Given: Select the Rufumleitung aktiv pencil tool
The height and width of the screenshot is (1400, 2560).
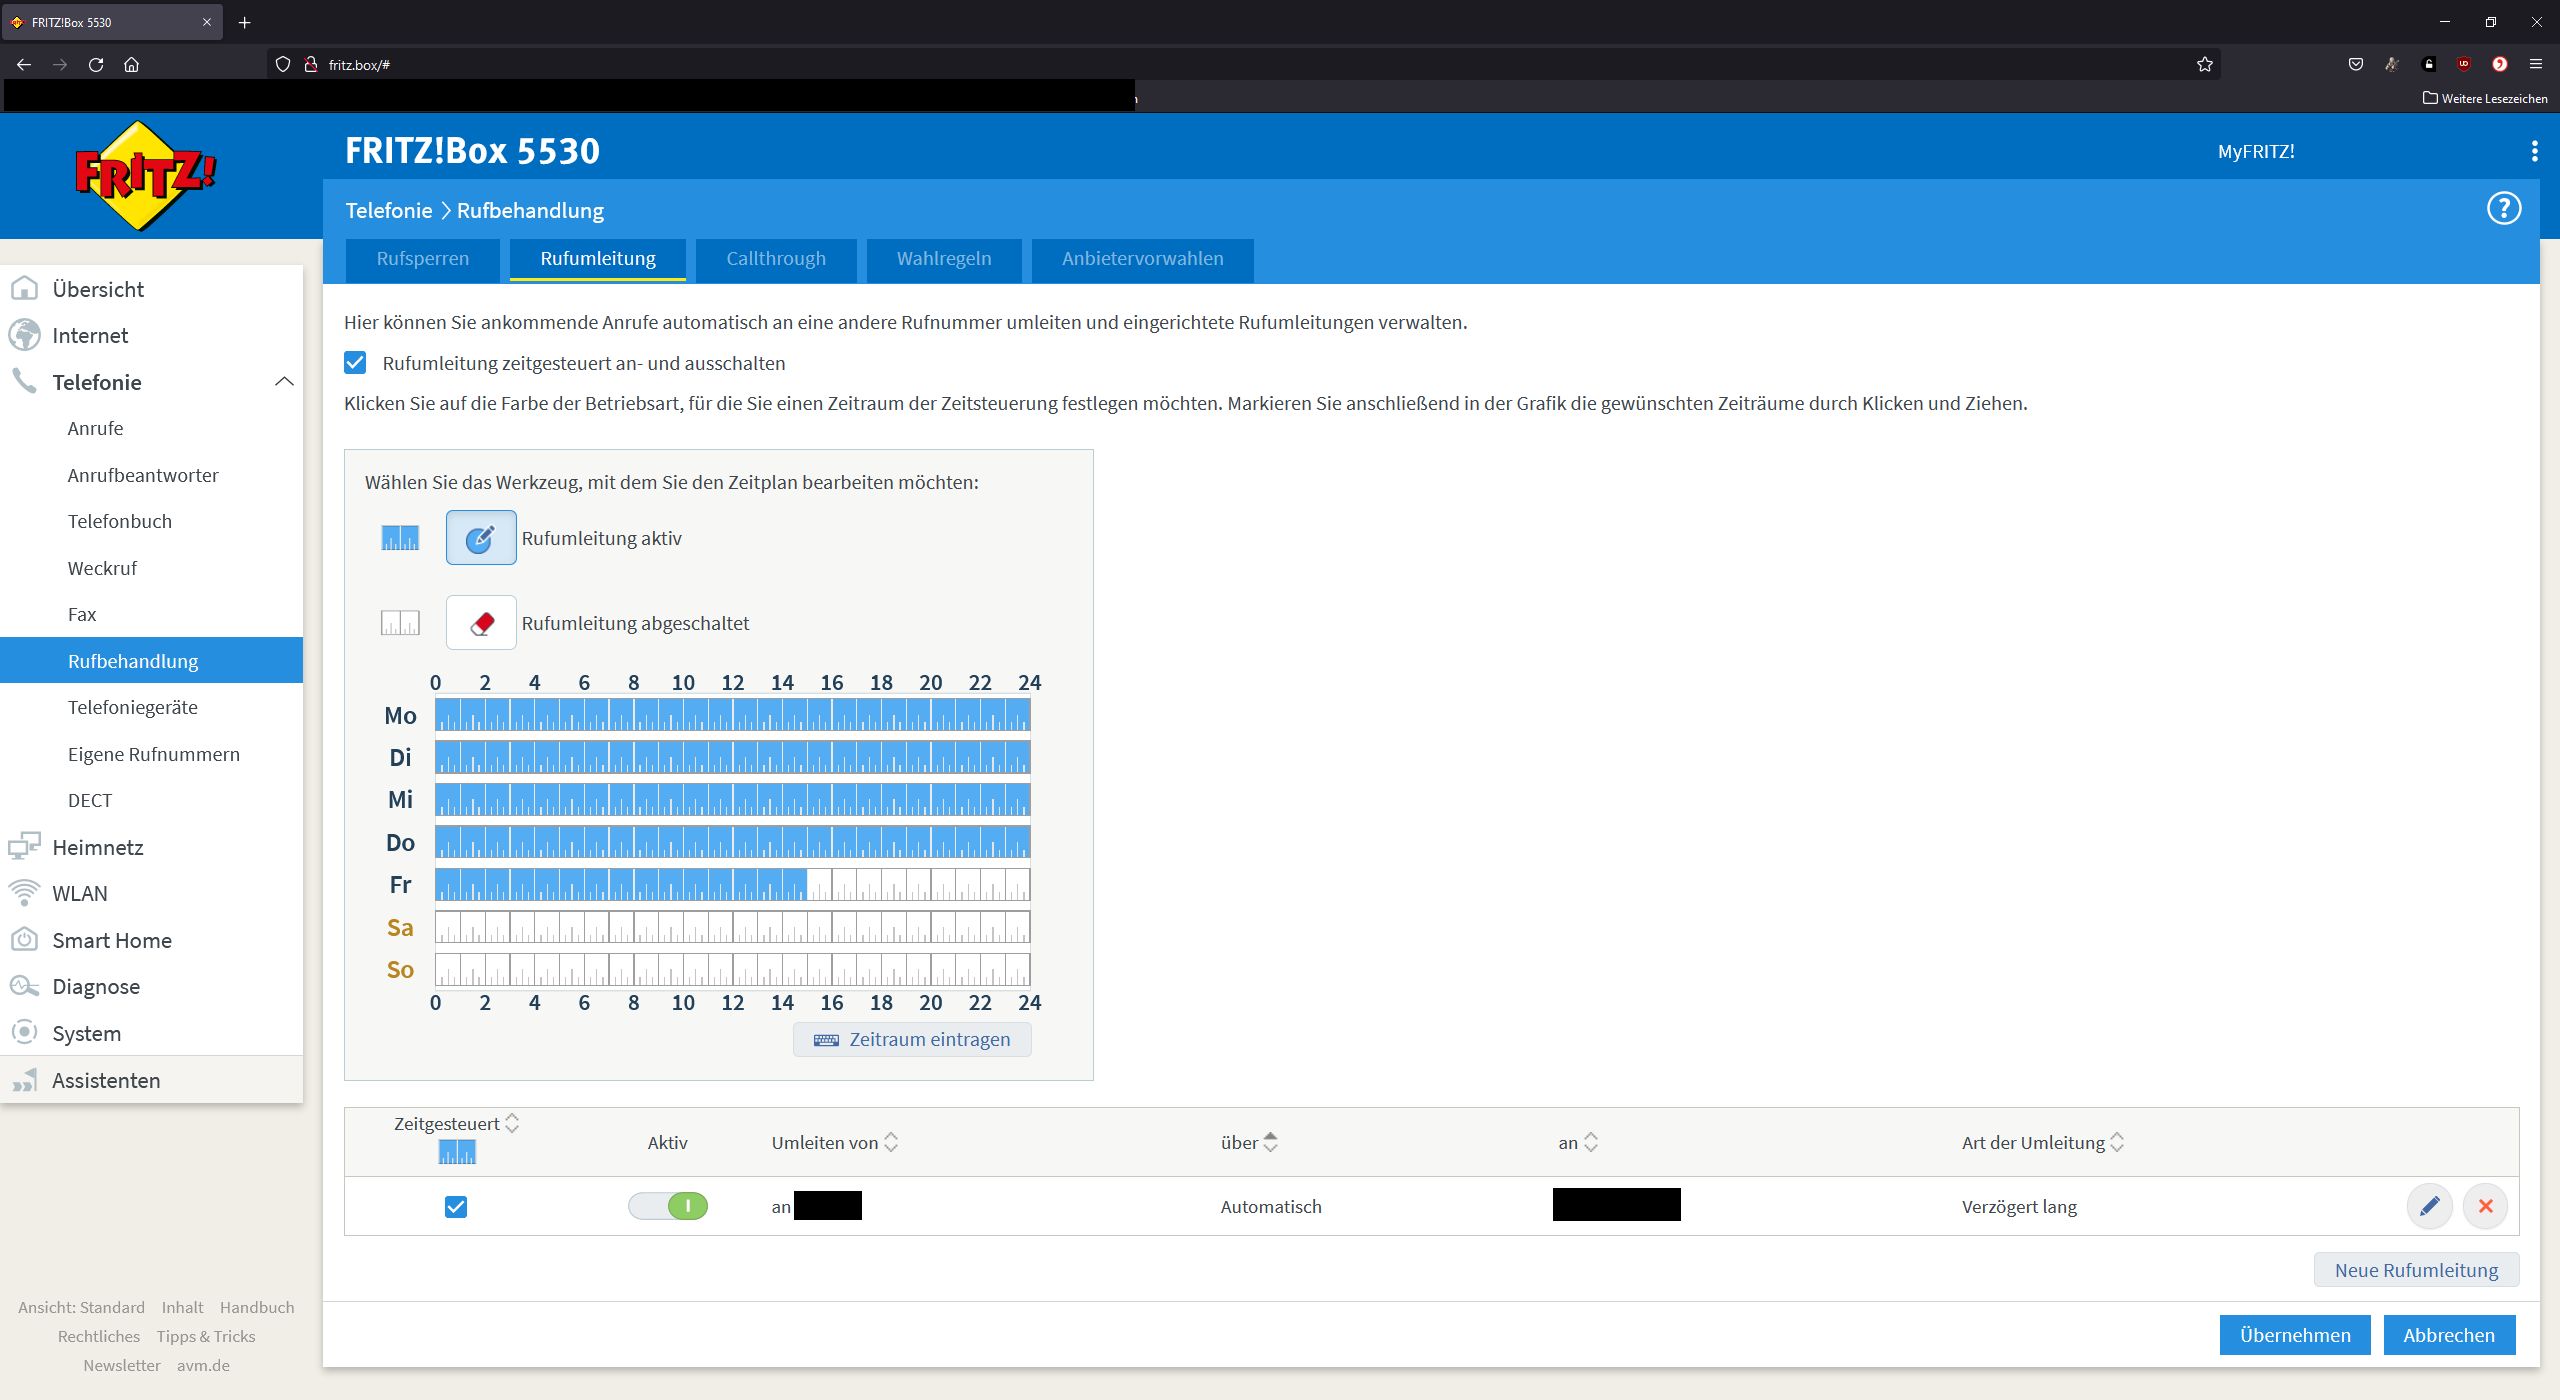Looking at the screenshot, I should click(480, 538).
